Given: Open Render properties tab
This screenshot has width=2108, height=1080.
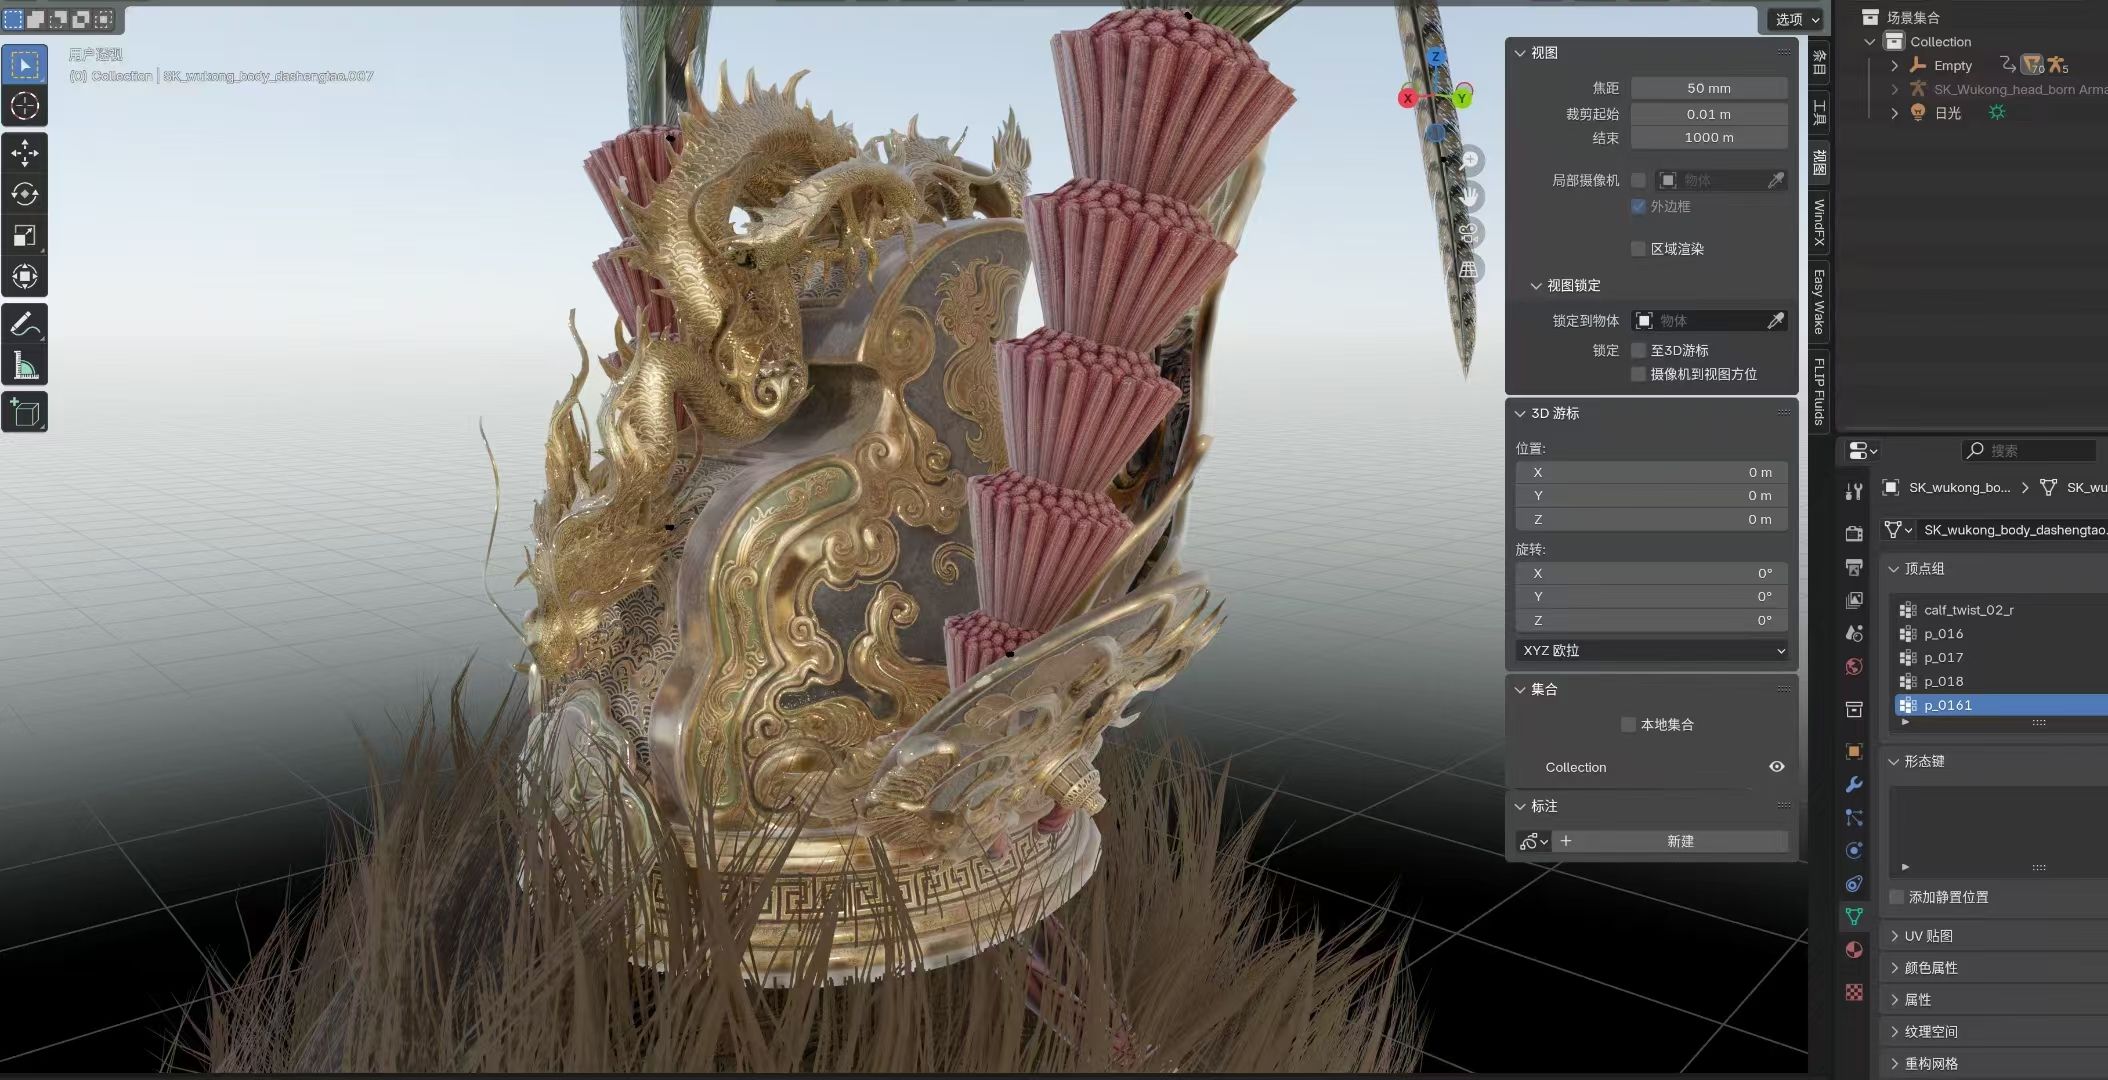Looking at the screenshot, I should (x=1854, y=533).
